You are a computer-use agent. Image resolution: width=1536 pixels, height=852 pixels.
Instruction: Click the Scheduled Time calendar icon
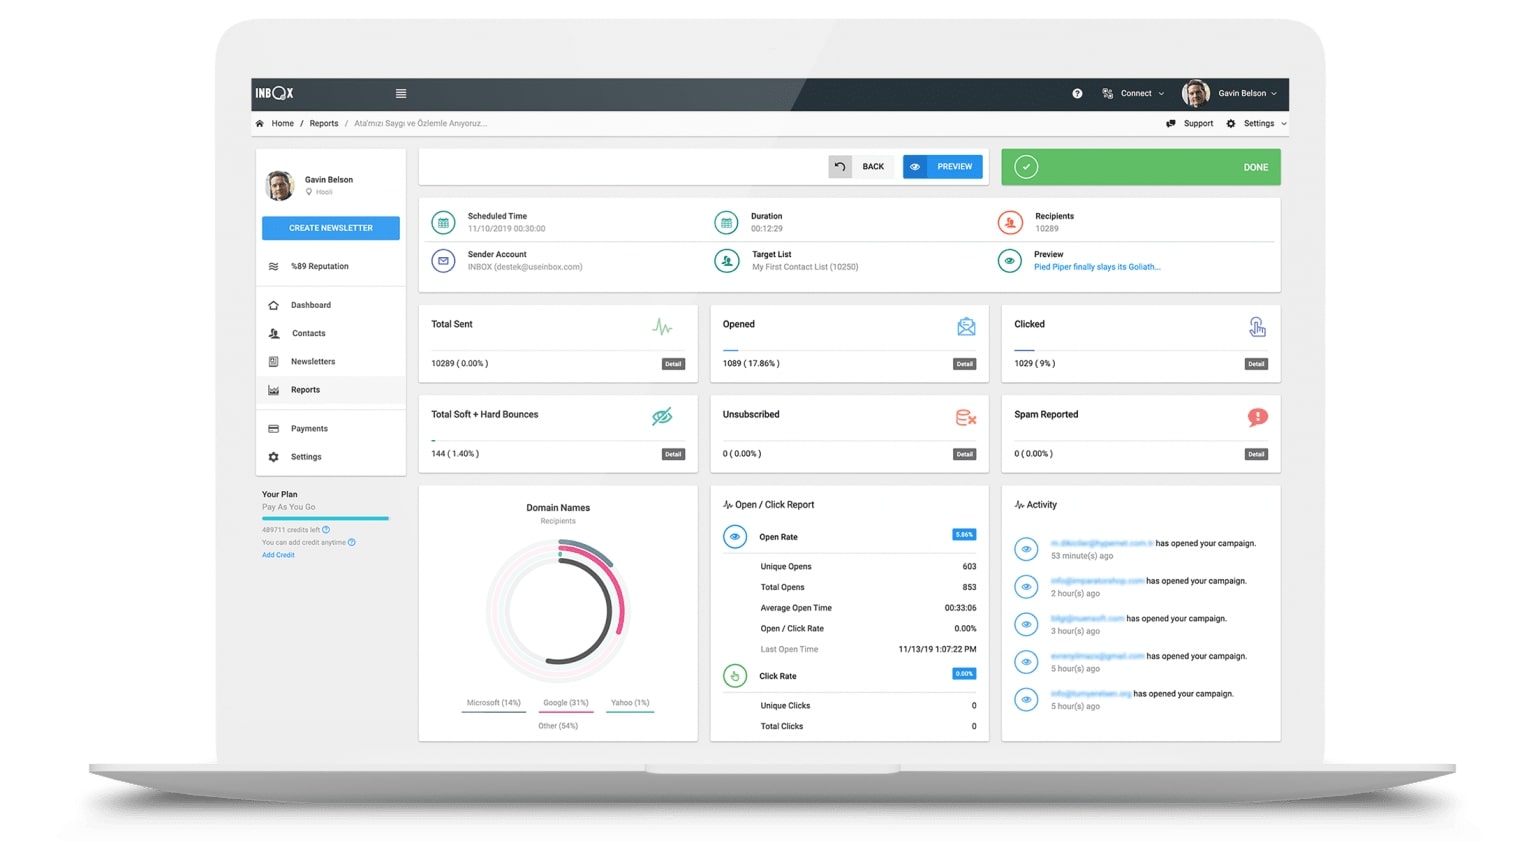(444, 222)
